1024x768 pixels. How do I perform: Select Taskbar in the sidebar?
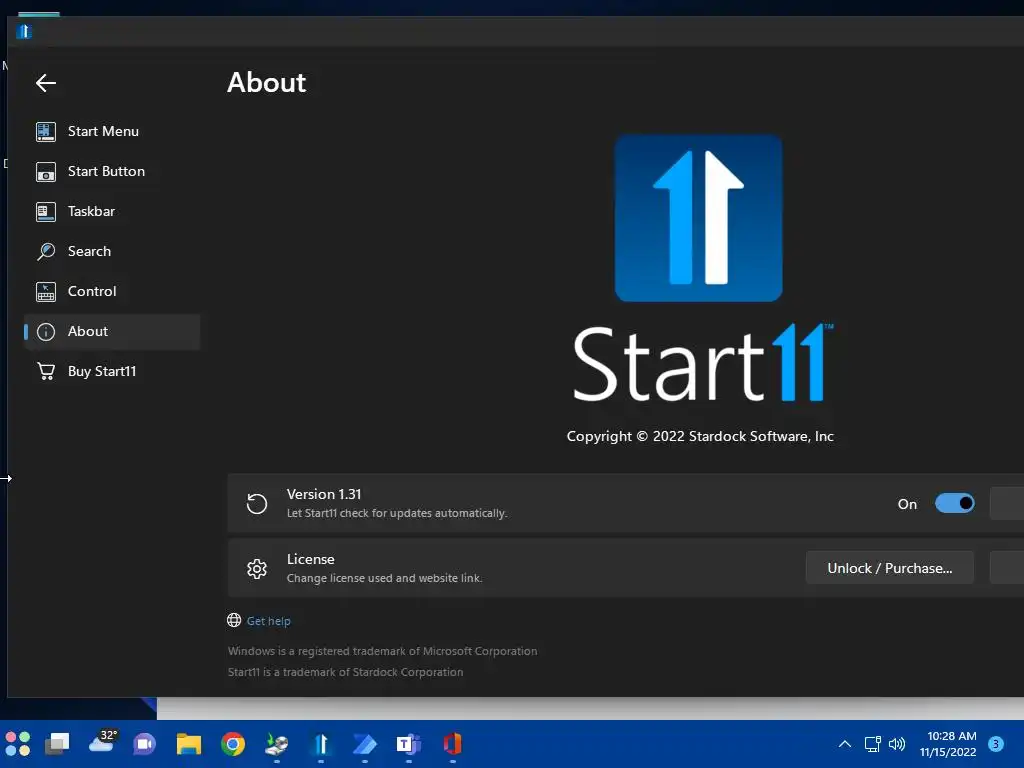click(112, 212)
